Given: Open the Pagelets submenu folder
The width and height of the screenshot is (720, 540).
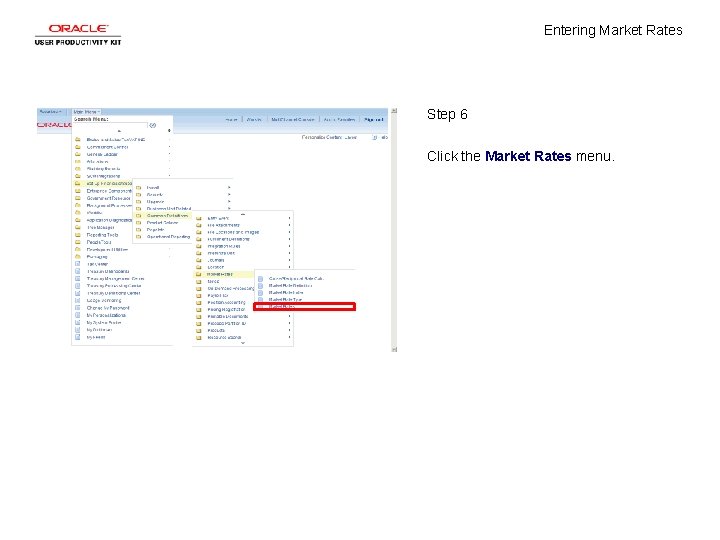Looking at the screenshot, I should click(155, 230).
